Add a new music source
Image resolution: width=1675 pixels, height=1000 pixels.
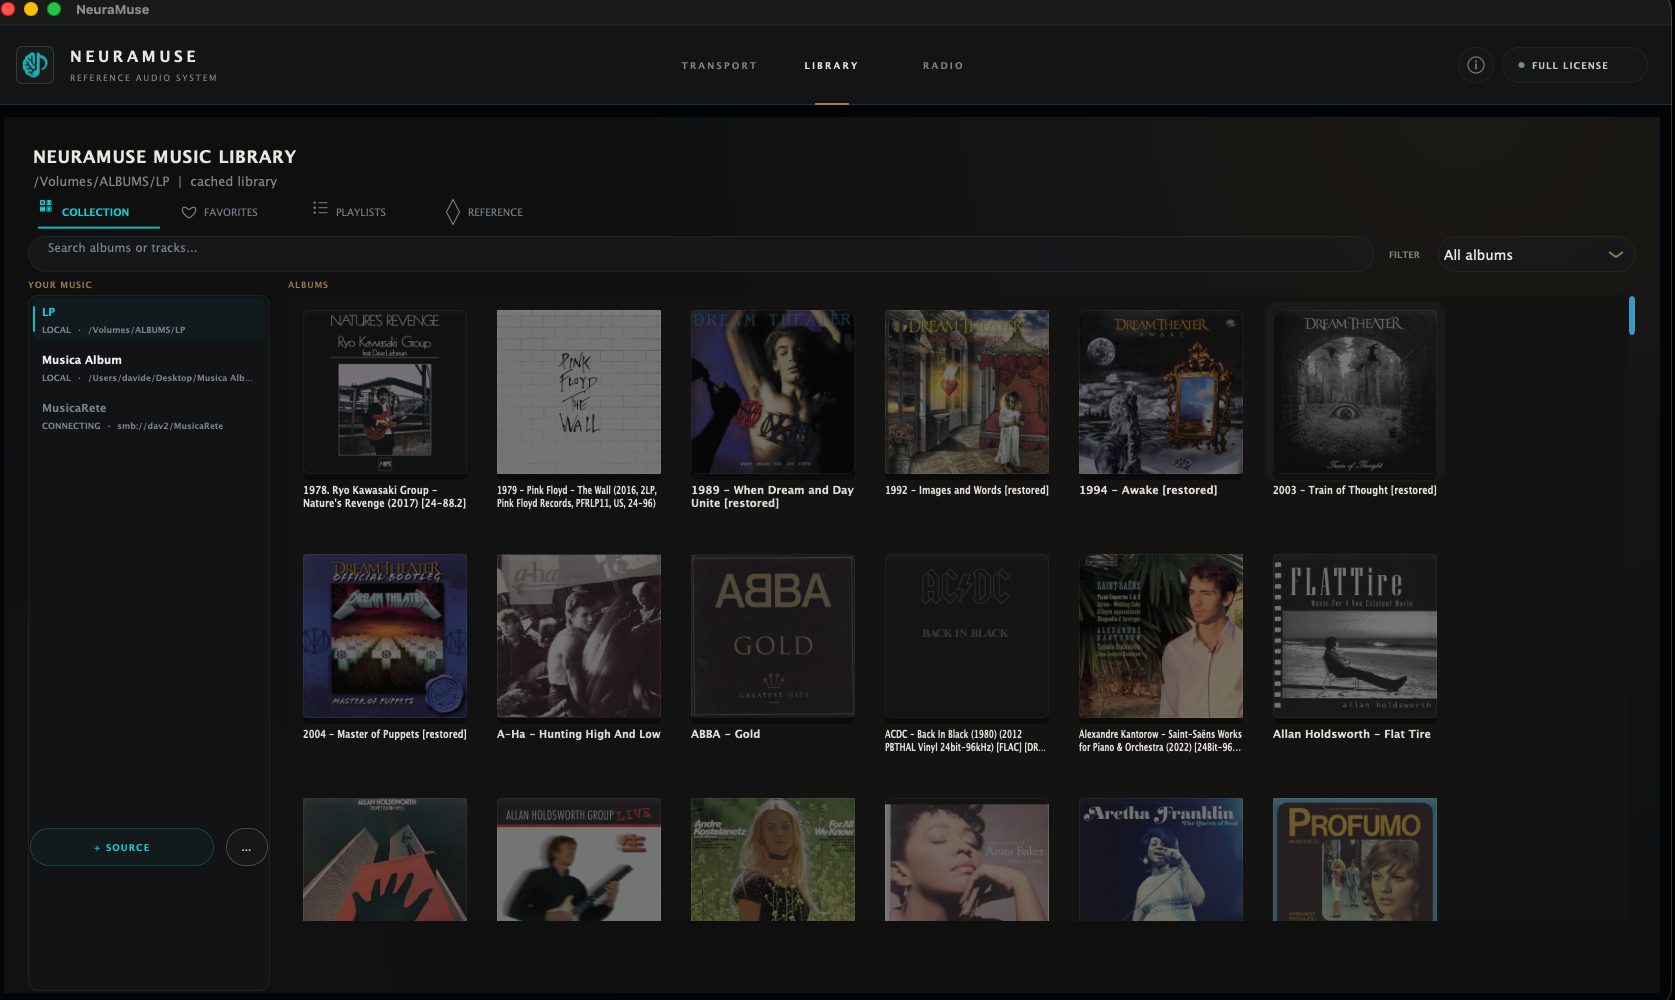click(122, 848)
